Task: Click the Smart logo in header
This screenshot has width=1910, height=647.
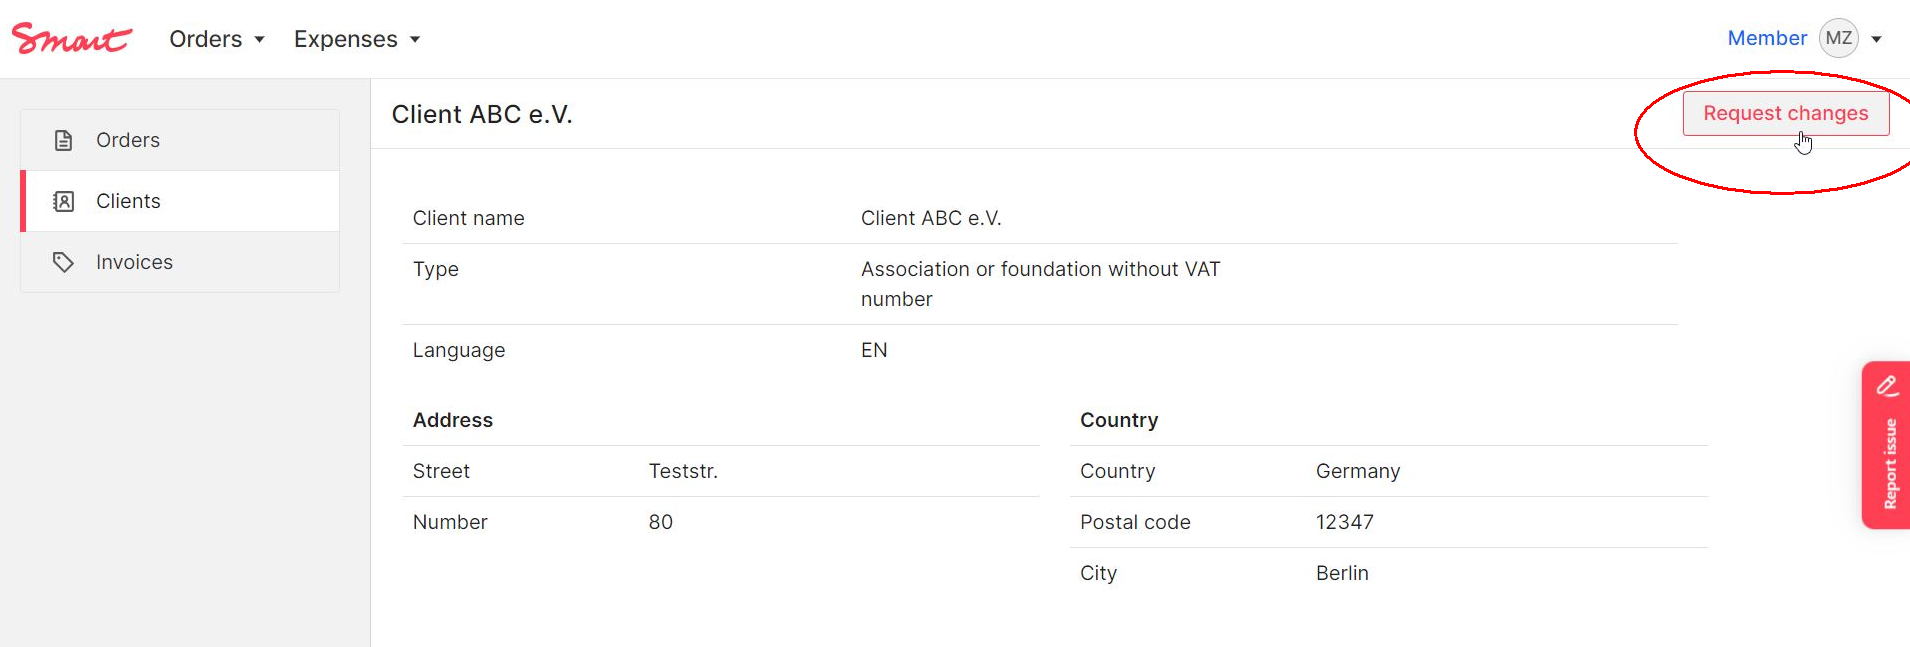Action: click(71, 38)
